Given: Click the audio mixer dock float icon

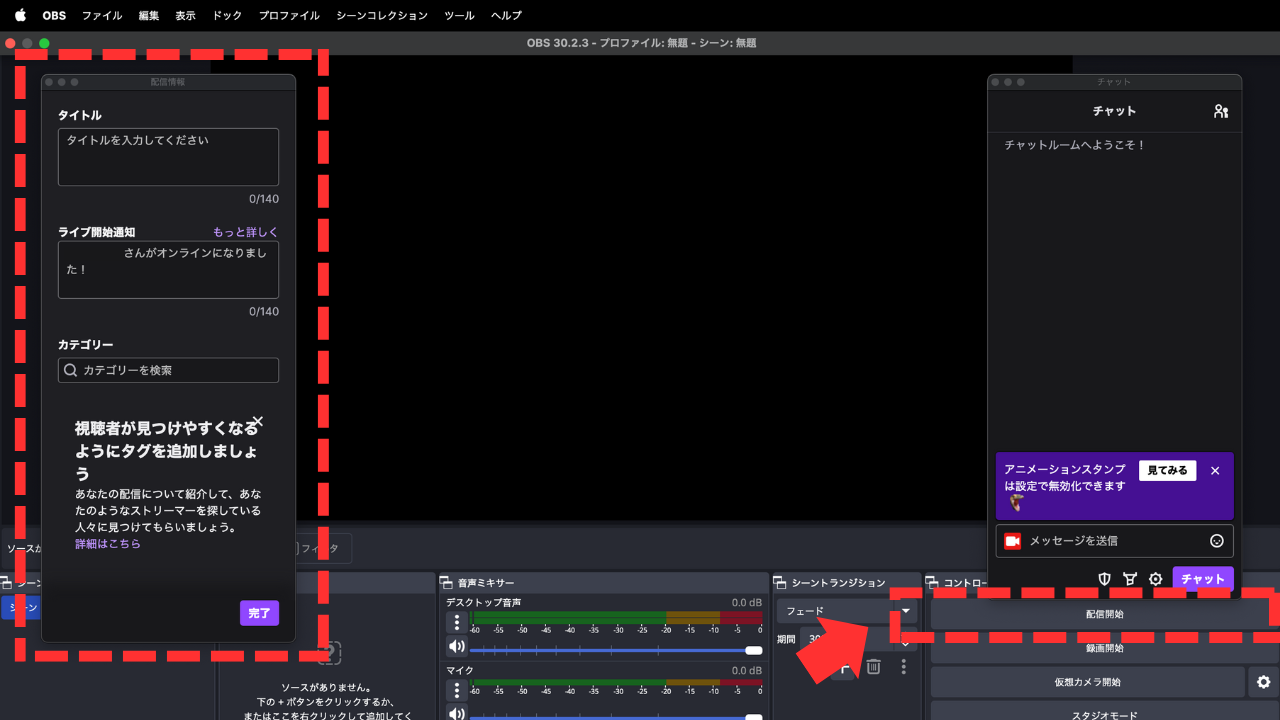Looking at the screenshot, I should pos(446,583).
